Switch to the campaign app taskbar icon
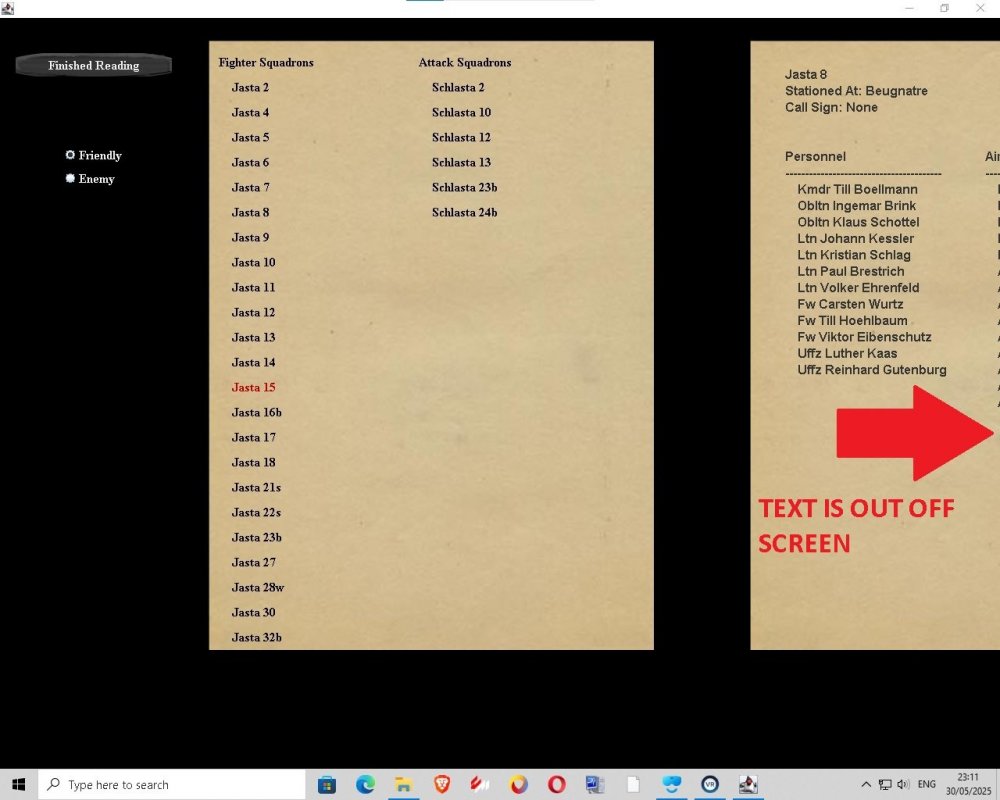 [748, 785]
